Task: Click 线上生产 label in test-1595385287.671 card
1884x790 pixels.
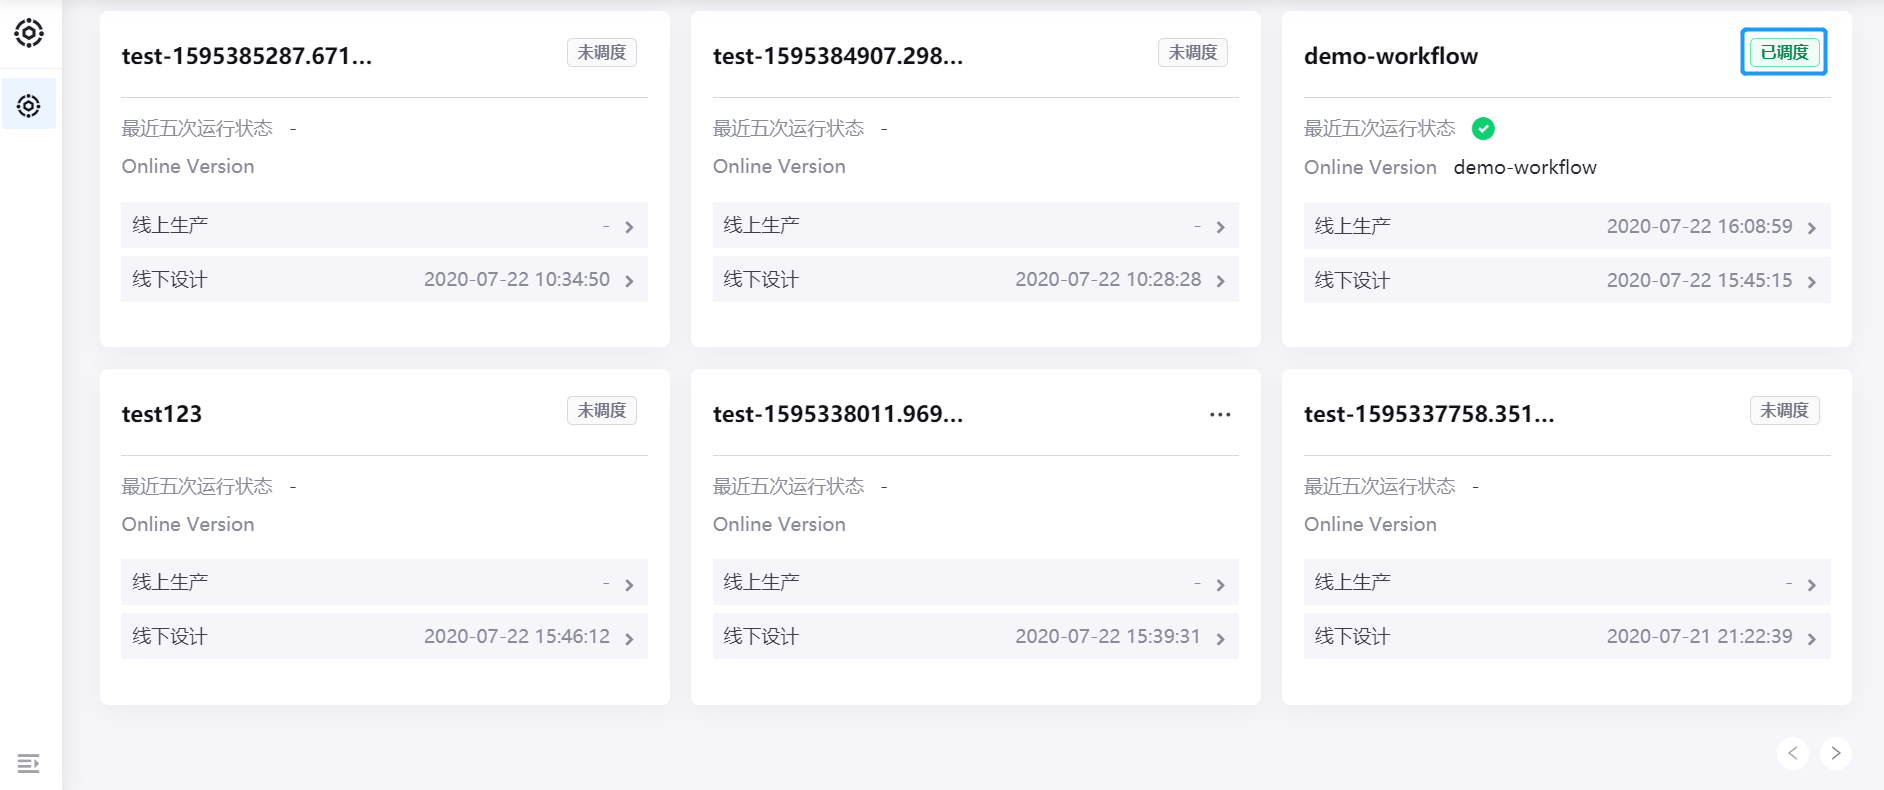Action: point(170,225)
